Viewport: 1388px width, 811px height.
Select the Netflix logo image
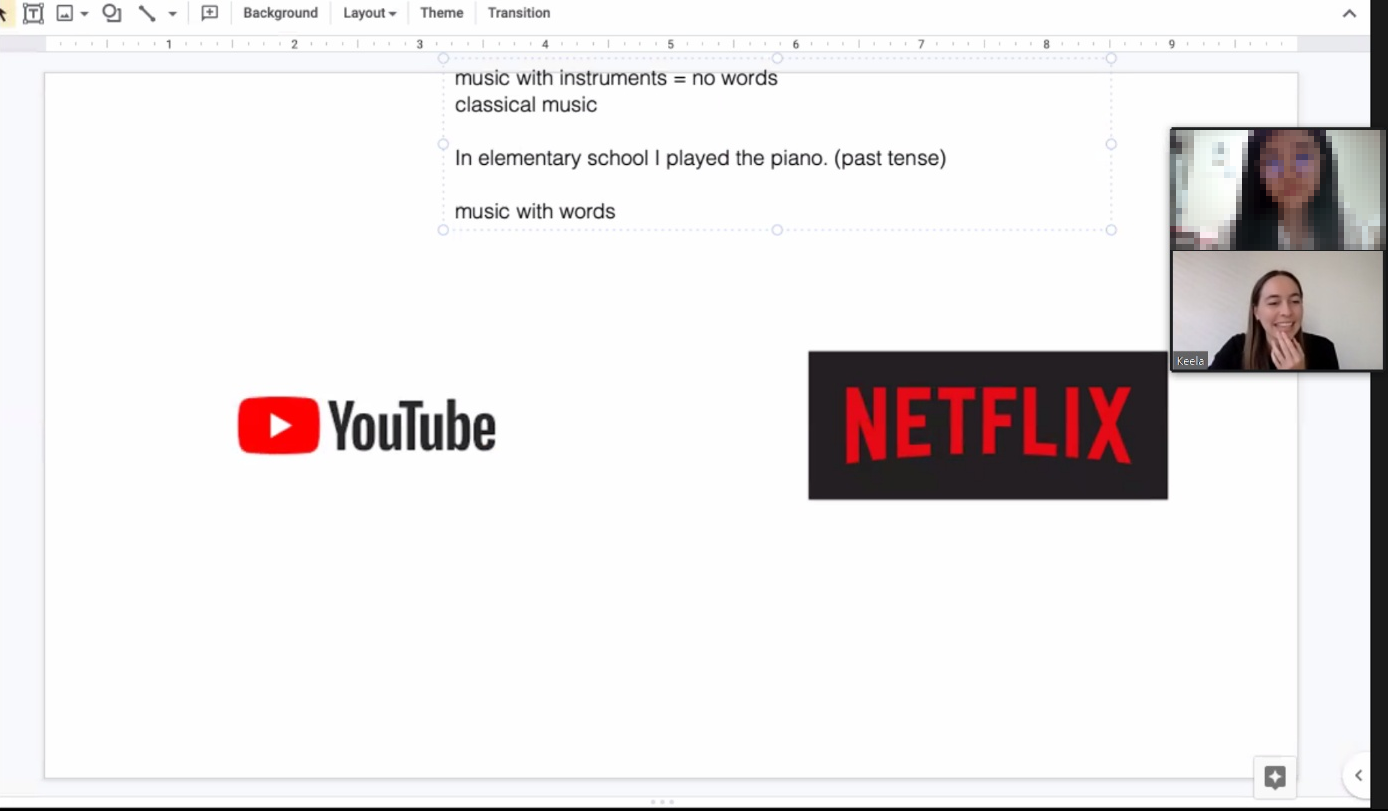pos(988,425)
